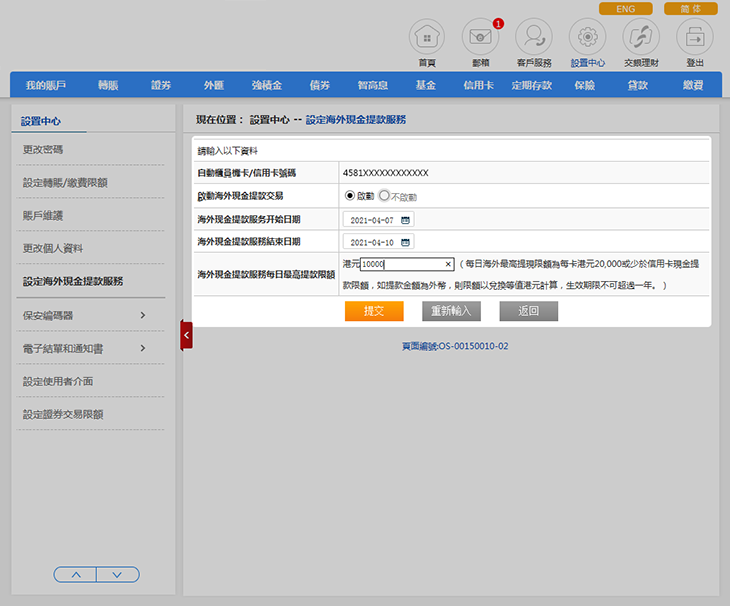Collapse the sidebar with red arrow handle
Screen dimensions: 730x606
point(186,335)
